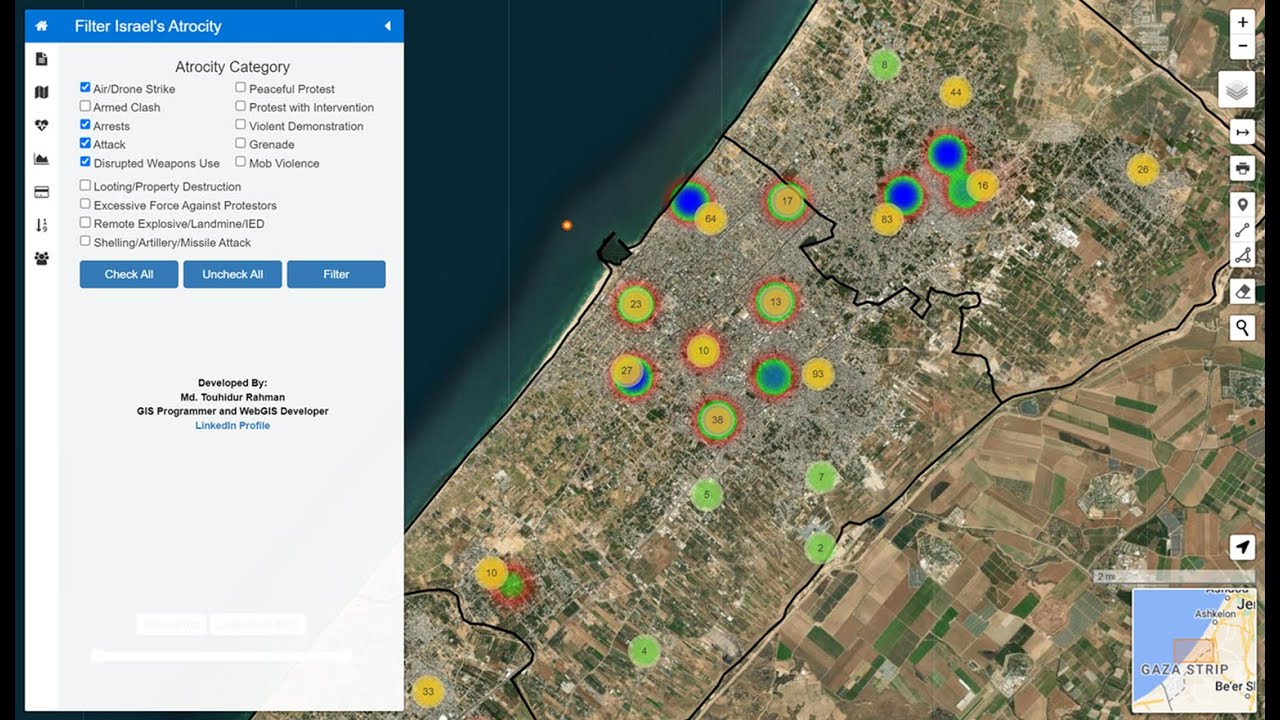Open the cluster marker labeled 83
Image resolution: width=1280 pixels, height=720 pixels.
click(887, 219)
